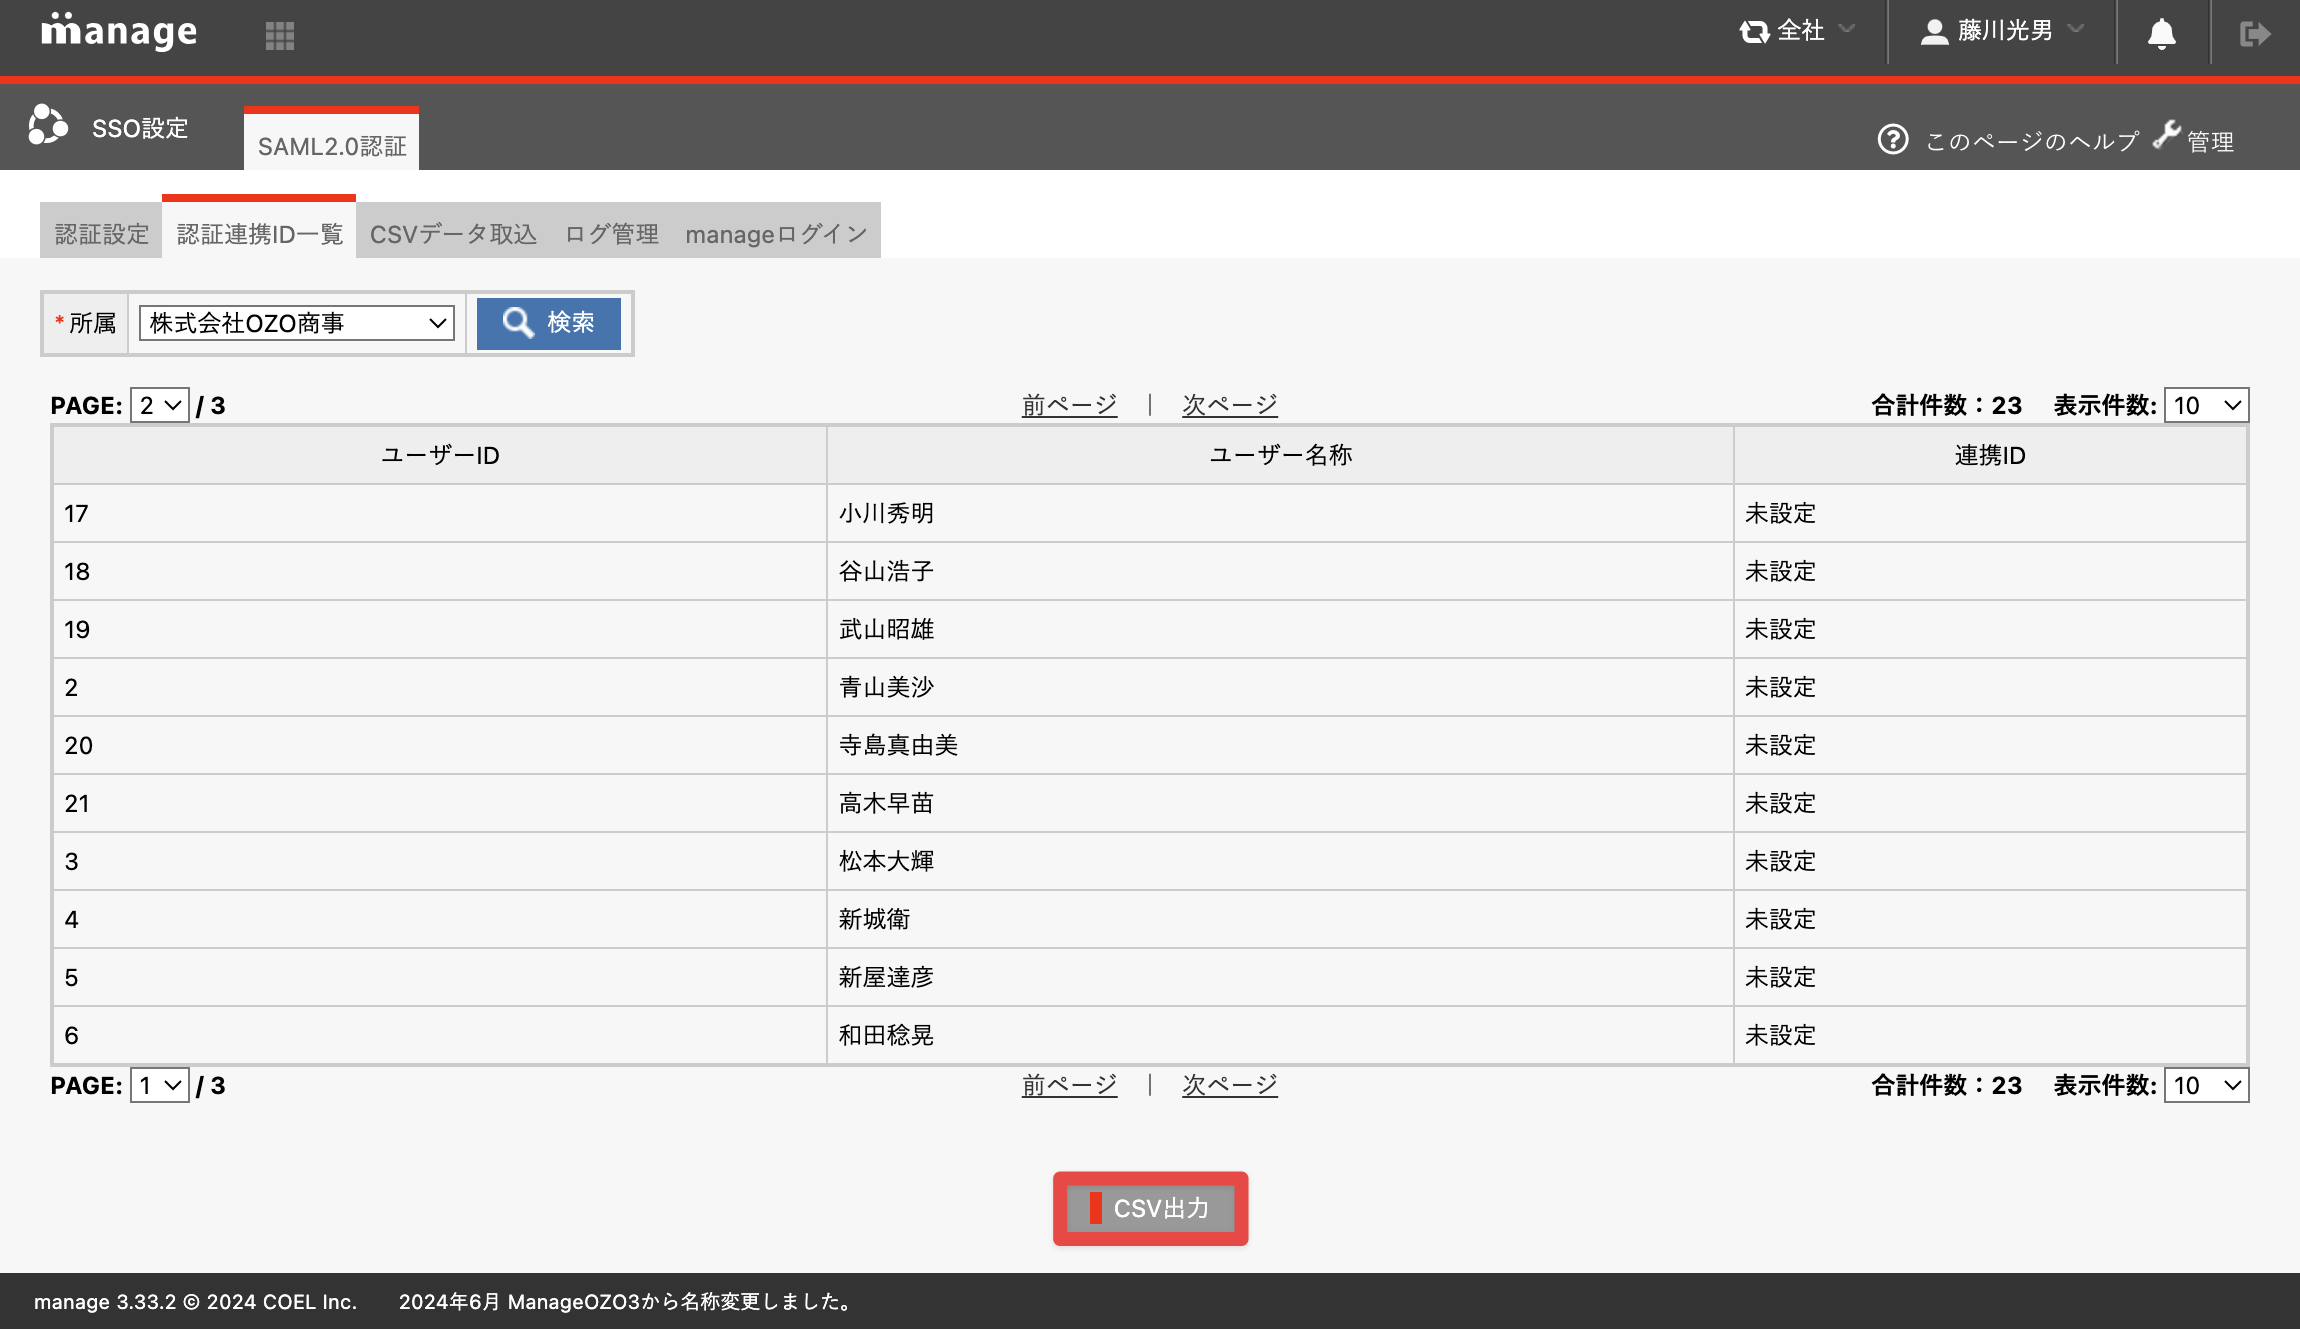
Task: Click user name 小川秀明
Action: [x=886, y=514]
